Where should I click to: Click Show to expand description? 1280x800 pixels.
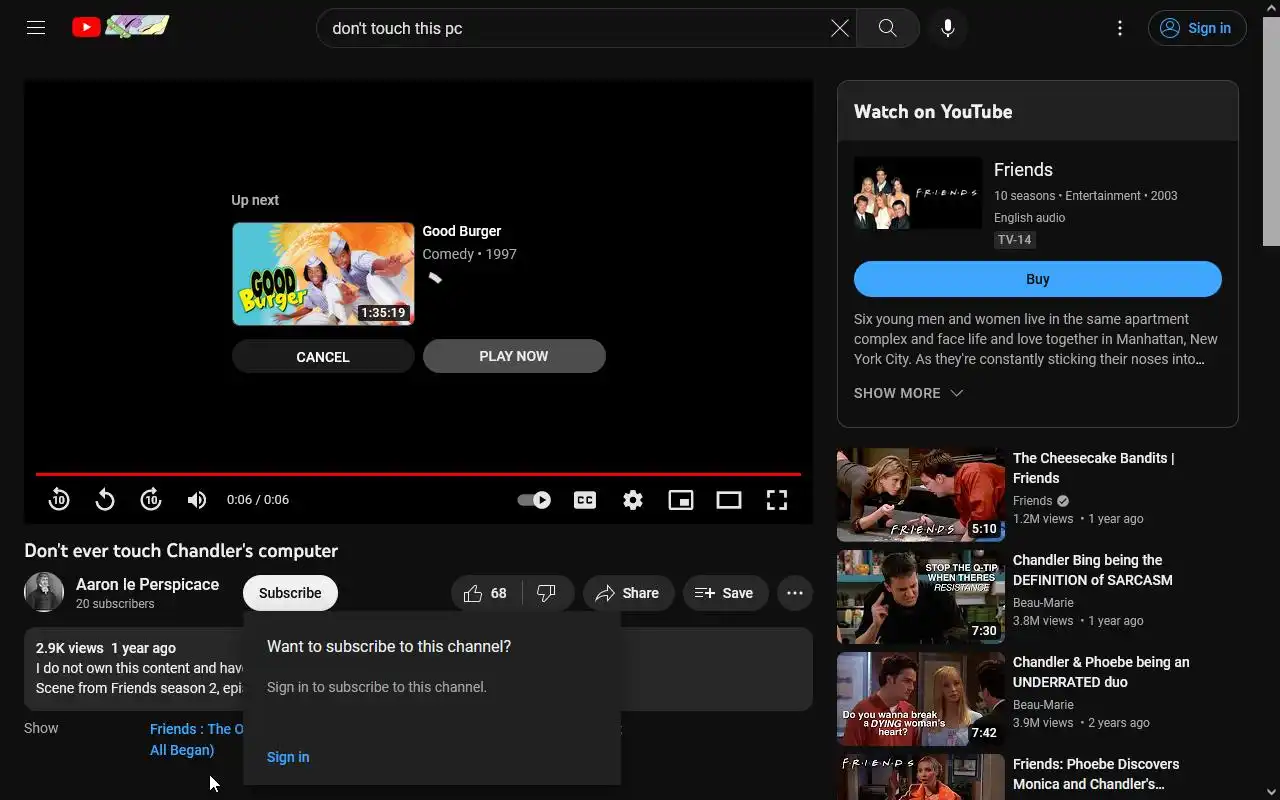point(41,728)
